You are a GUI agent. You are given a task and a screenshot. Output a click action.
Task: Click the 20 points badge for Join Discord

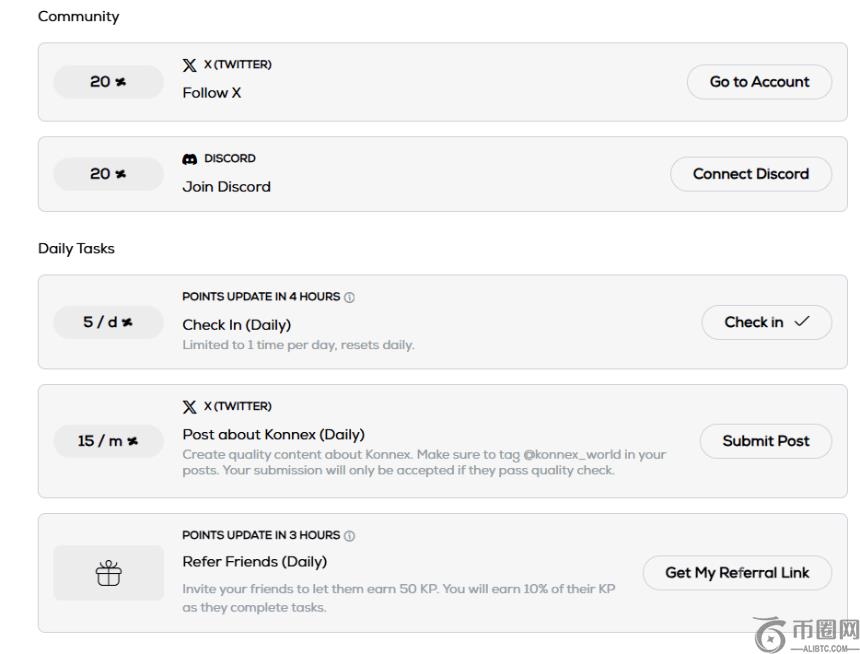click(x=108, y=174)
